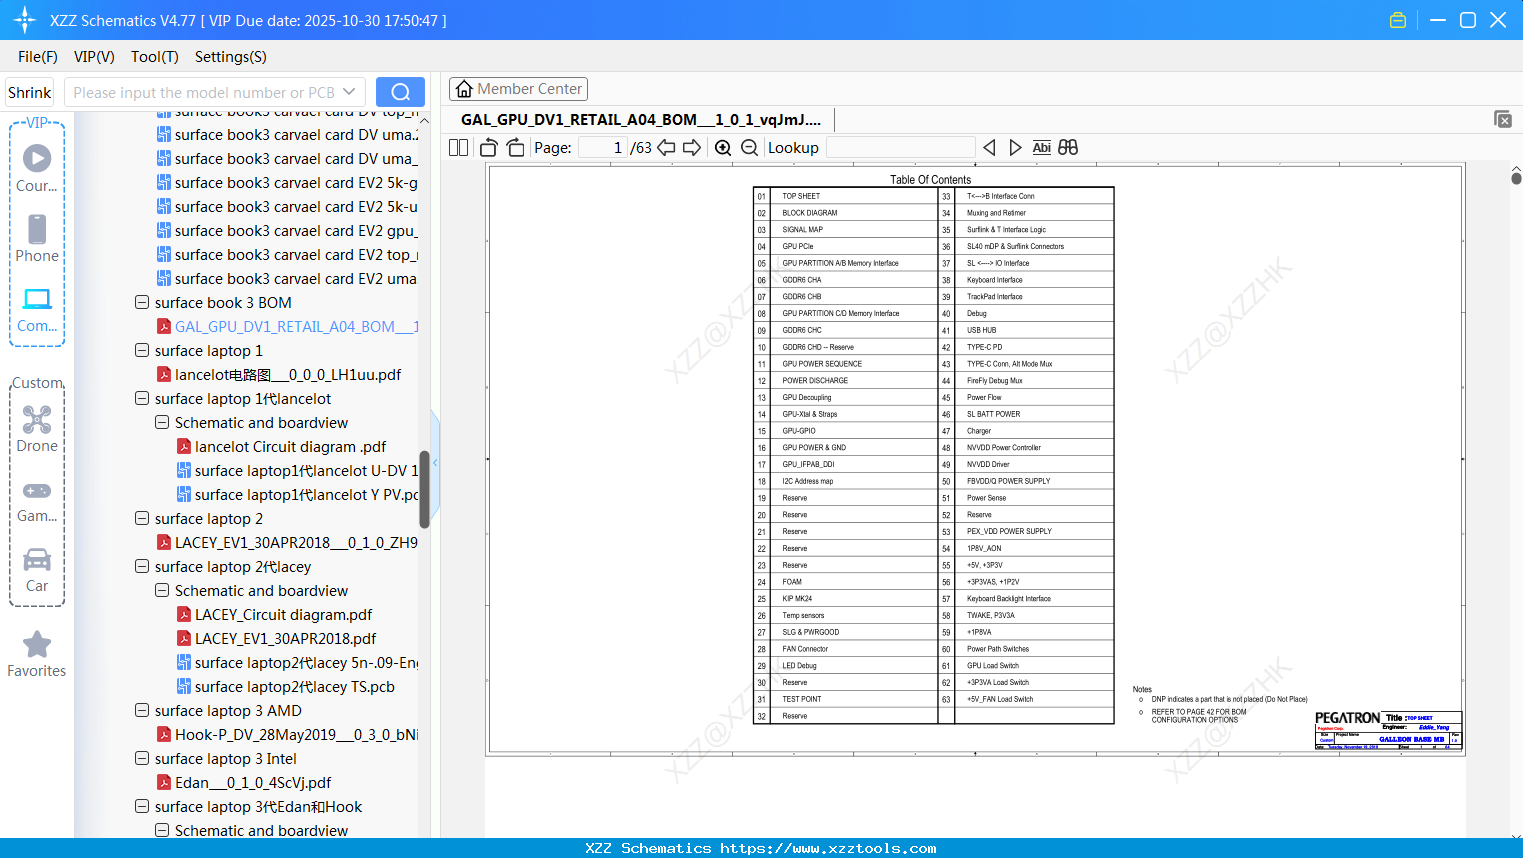1523x858 pixels.
Task: Rotate the page clockwise
Action: pos(516,148)
